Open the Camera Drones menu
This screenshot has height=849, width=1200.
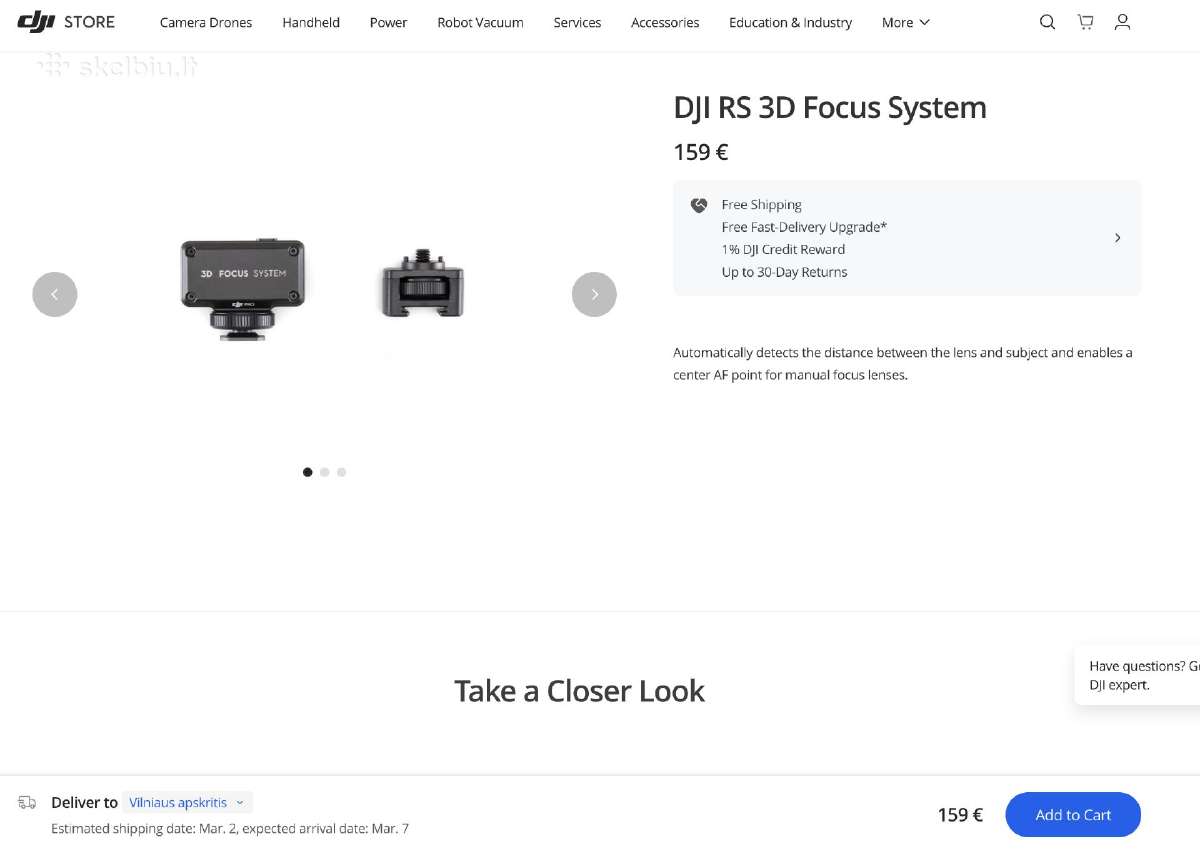click(206, 22)
